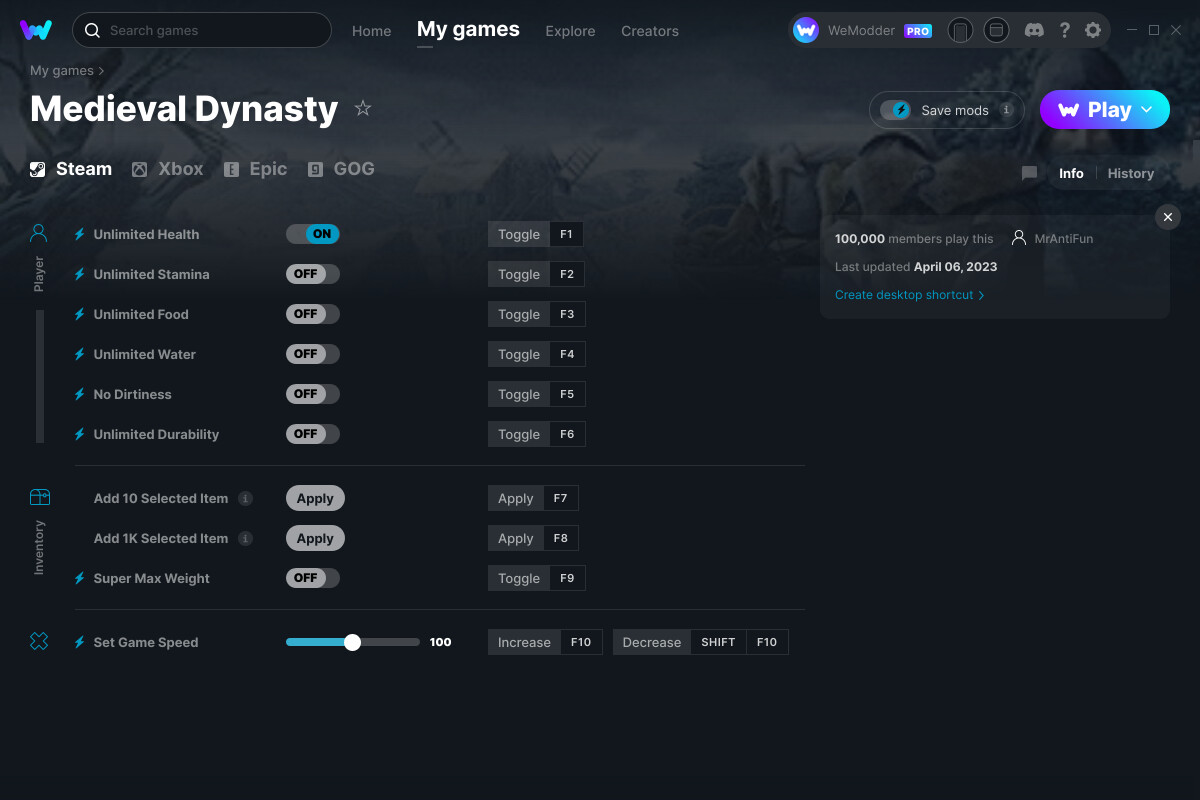Open the comments chat bubble icon
The width and height of the screenshot is (1200, 800).
click(1029, 173)
